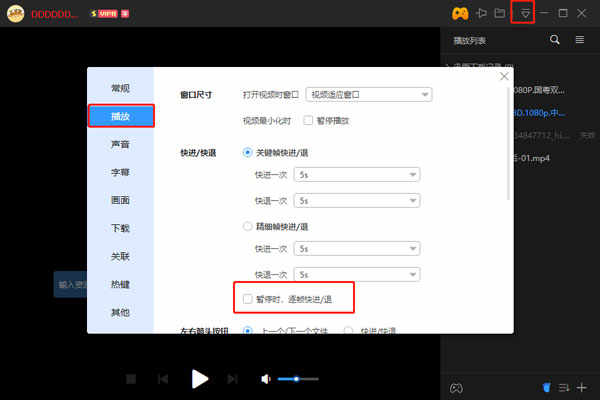Switch to 热键 settings tab
The height and width of the screenshot is (400, 600).
[121, 284]
